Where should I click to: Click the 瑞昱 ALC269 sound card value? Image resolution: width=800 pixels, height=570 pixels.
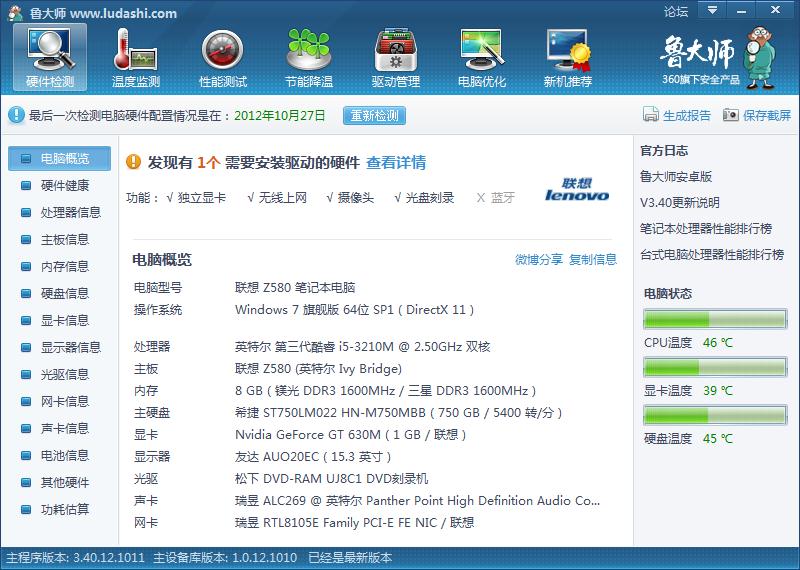(417, 501)
